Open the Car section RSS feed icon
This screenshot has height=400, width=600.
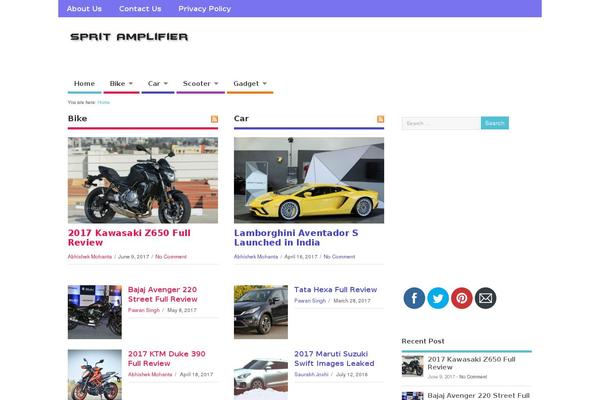pos(380,119)
